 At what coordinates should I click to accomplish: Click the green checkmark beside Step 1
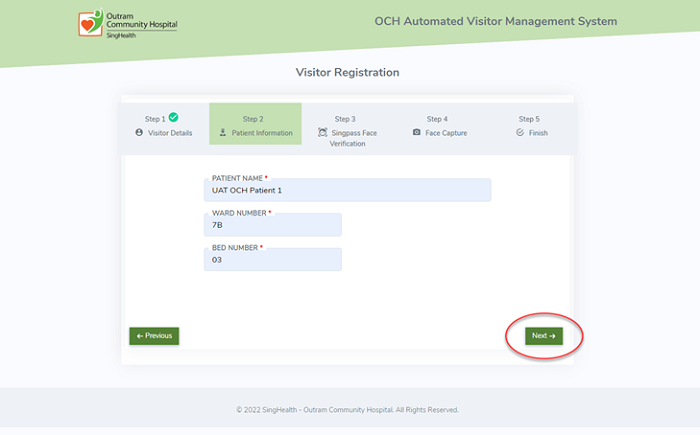tap(174, 117)
